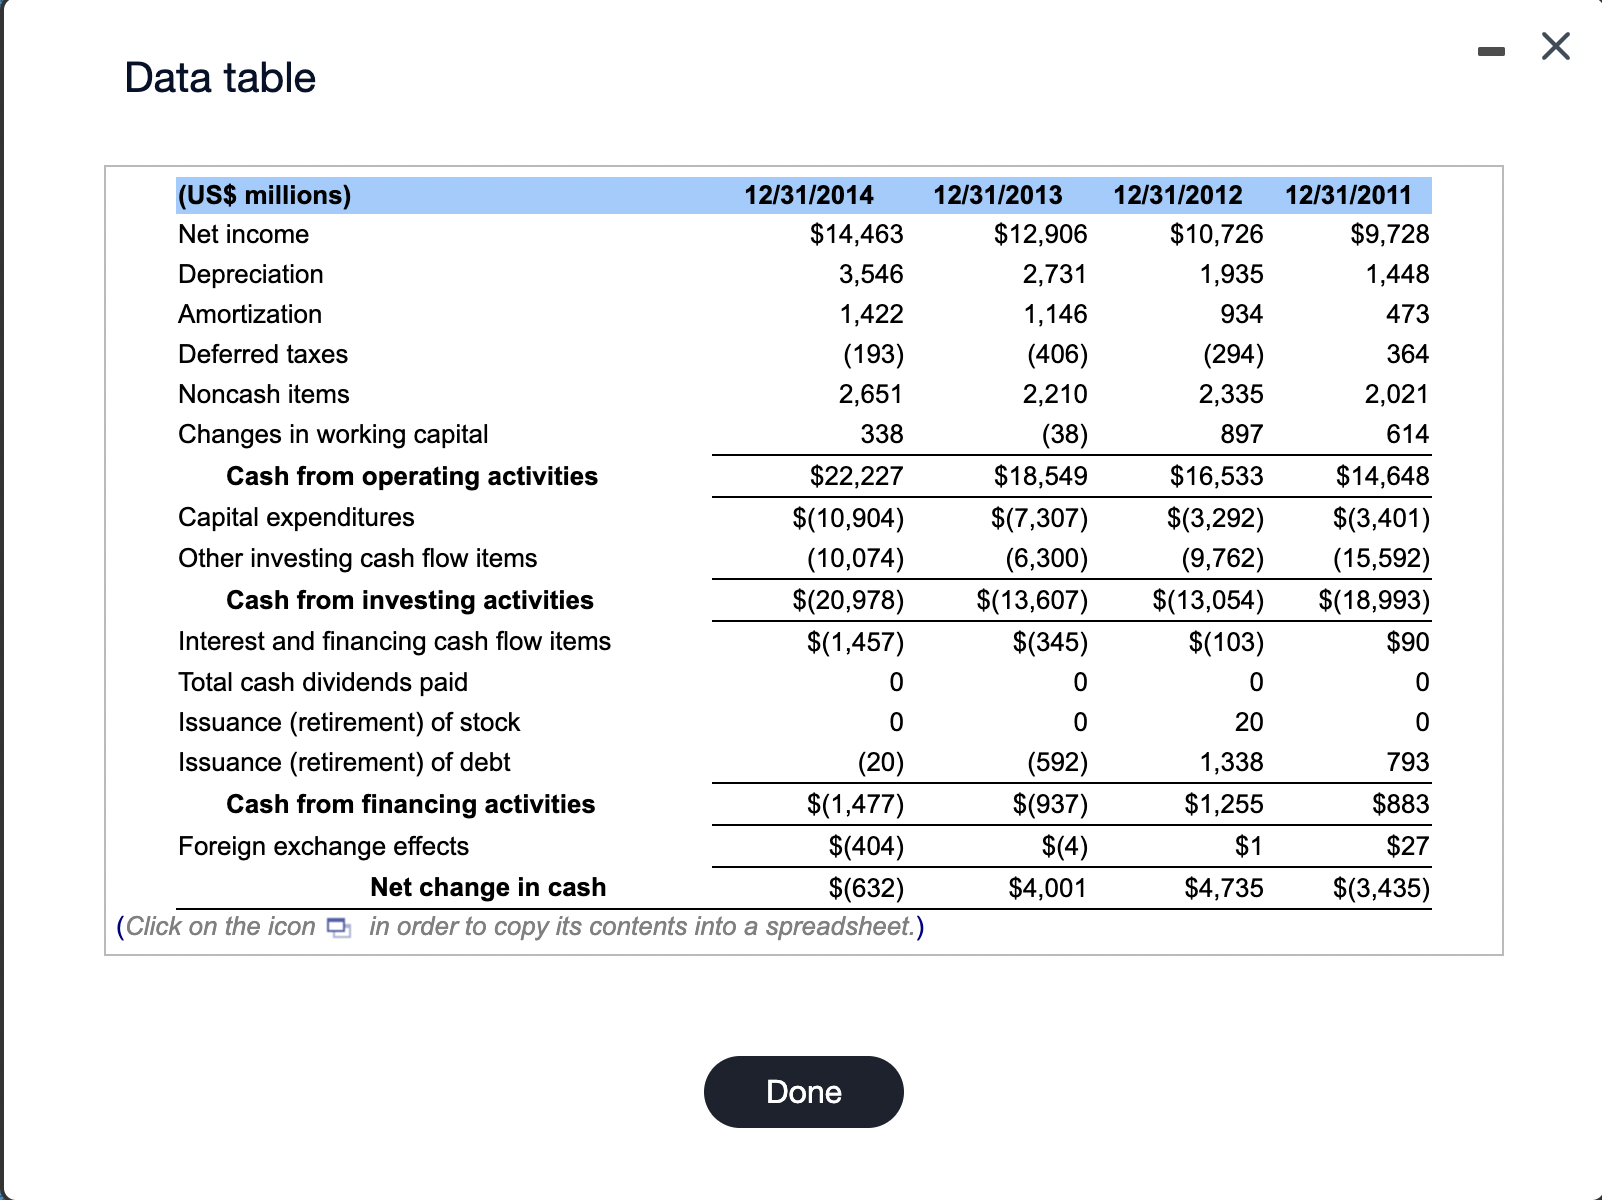Click the highlighted US$ millions header cell
This screenshot has height=1200, width=1602.
(264, 195)
